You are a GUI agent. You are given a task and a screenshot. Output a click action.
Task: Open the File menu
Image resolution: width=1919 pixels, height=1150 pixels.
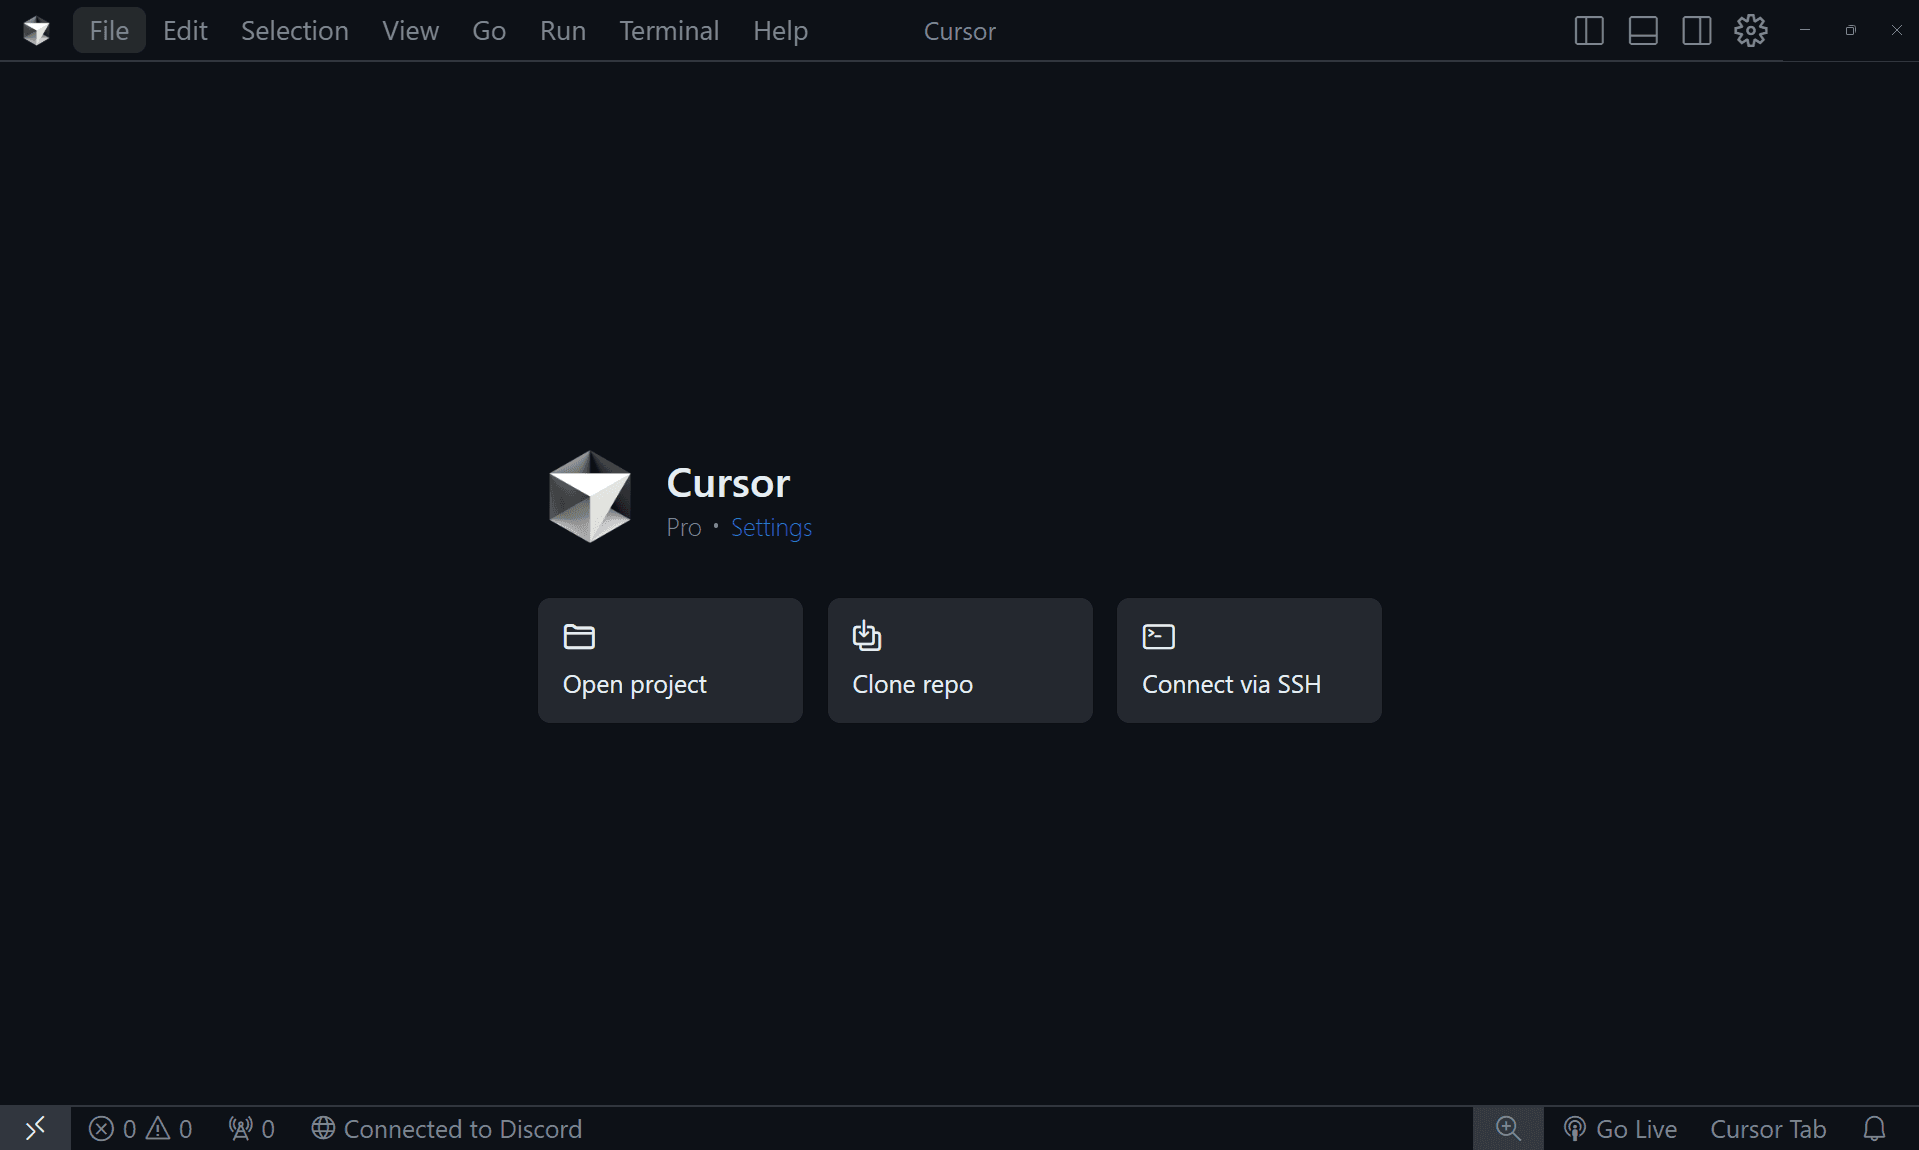coord(108,30)
